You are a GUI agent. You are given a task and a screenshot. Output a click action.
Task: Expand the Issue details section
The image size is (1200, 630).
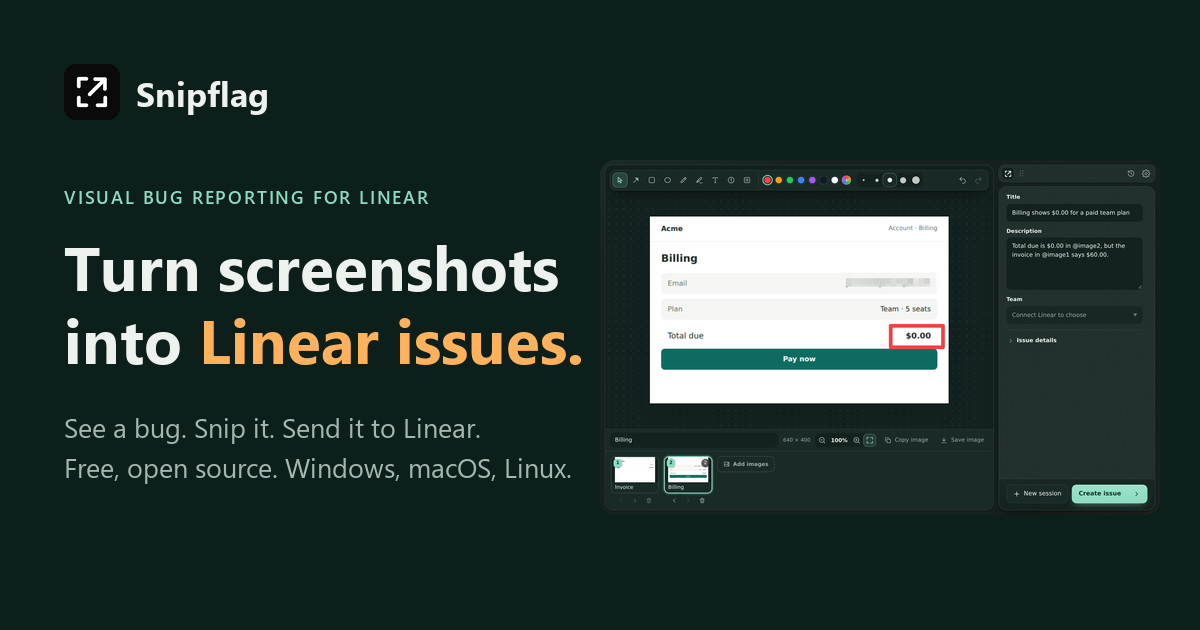1033,340
